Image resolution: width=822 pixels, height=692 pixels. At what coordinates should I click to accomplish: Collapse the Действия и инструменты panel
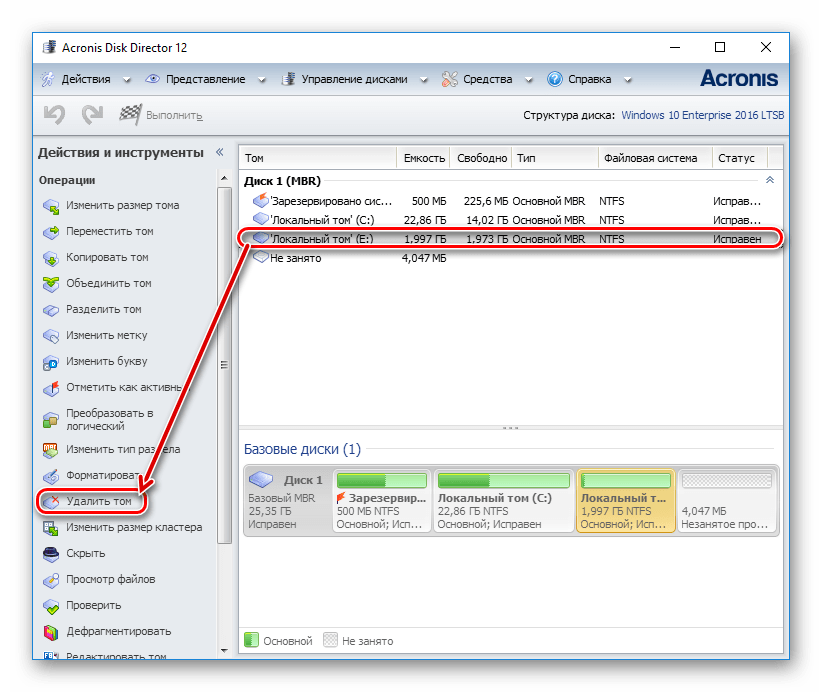click(x=219, y=153)
